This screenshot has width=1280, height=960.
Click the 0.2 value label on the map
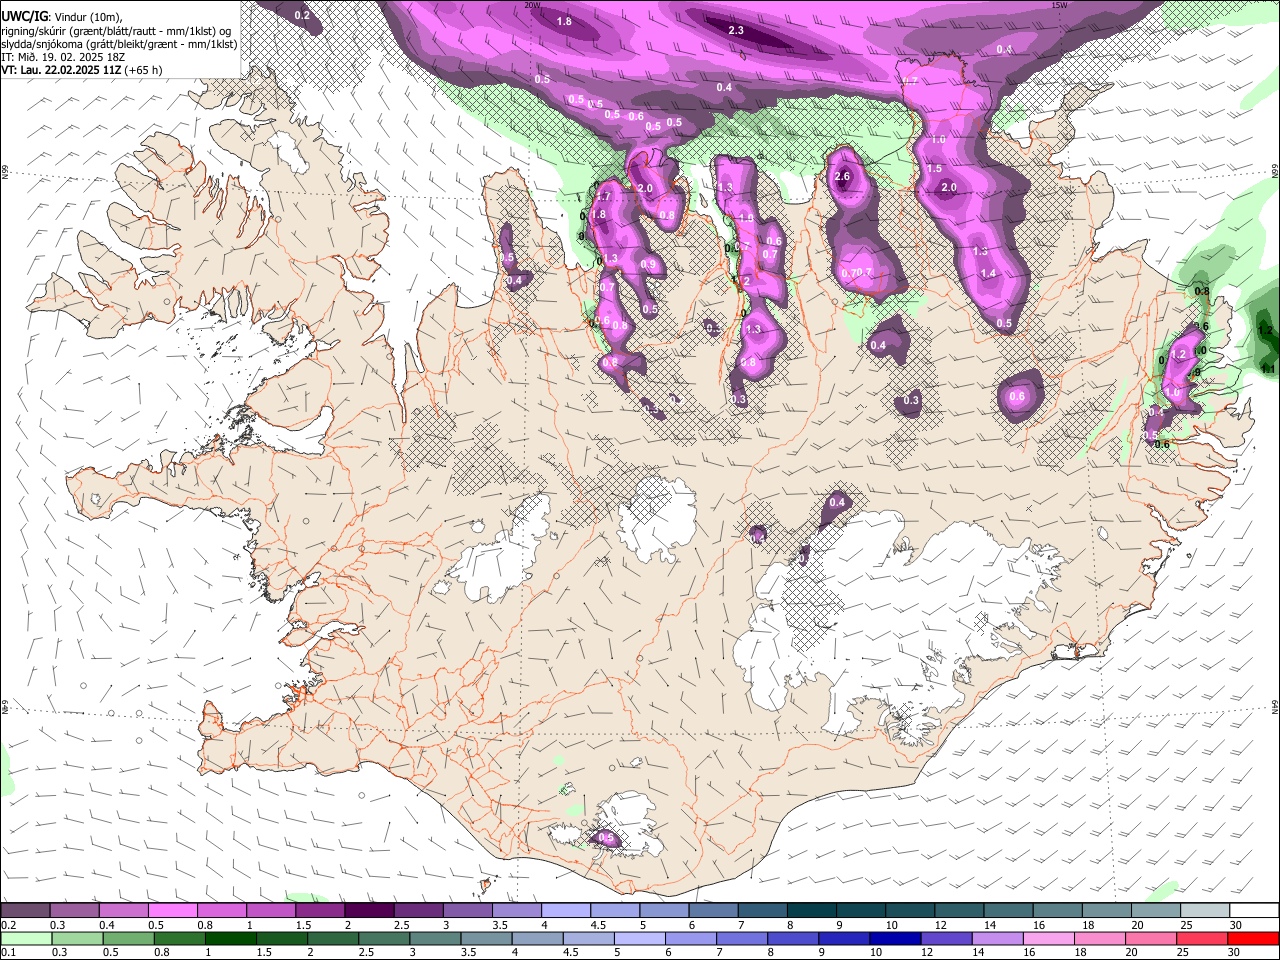[x=302, y=15]
